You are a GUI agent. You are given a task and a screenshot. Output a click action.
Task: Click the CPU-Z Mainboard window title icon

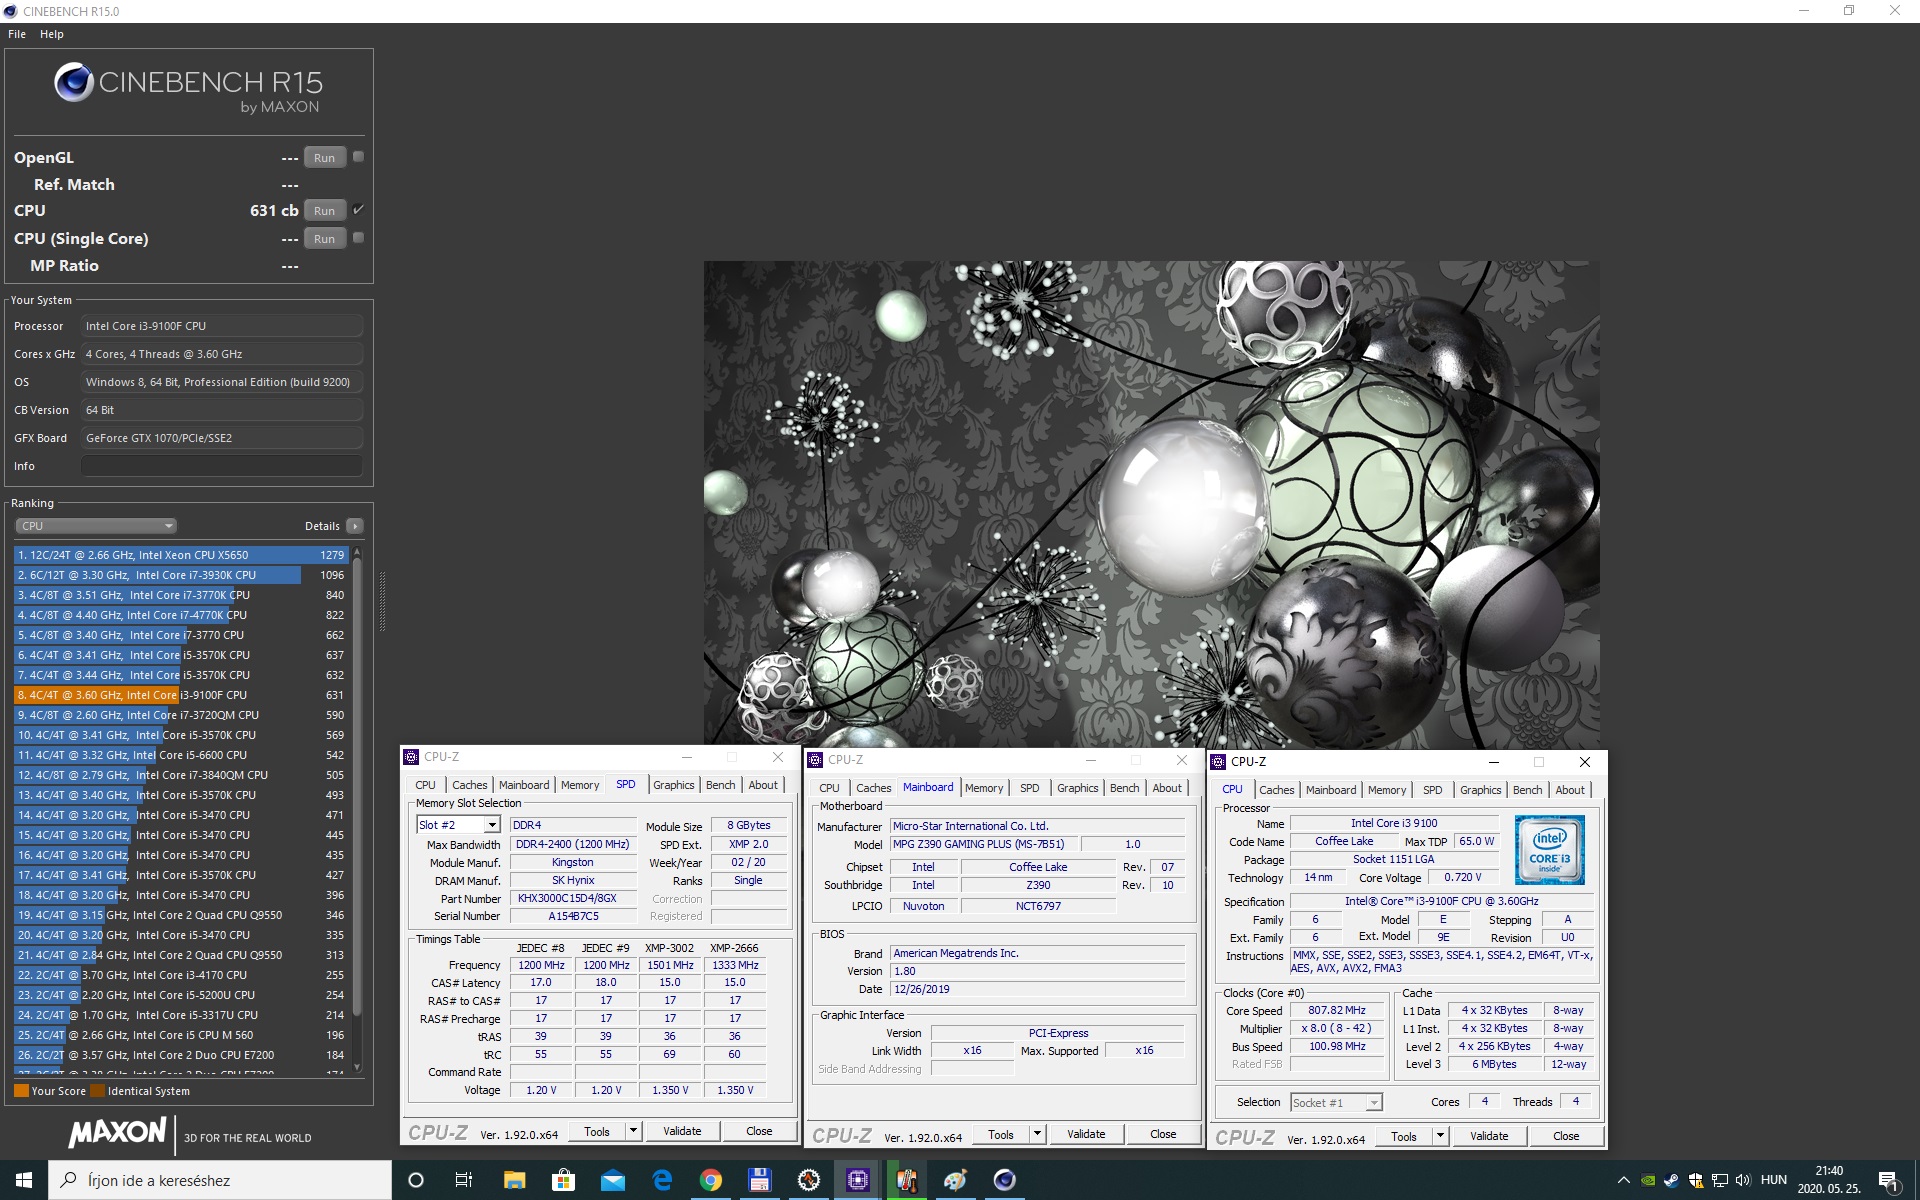(x=815, y=760)
